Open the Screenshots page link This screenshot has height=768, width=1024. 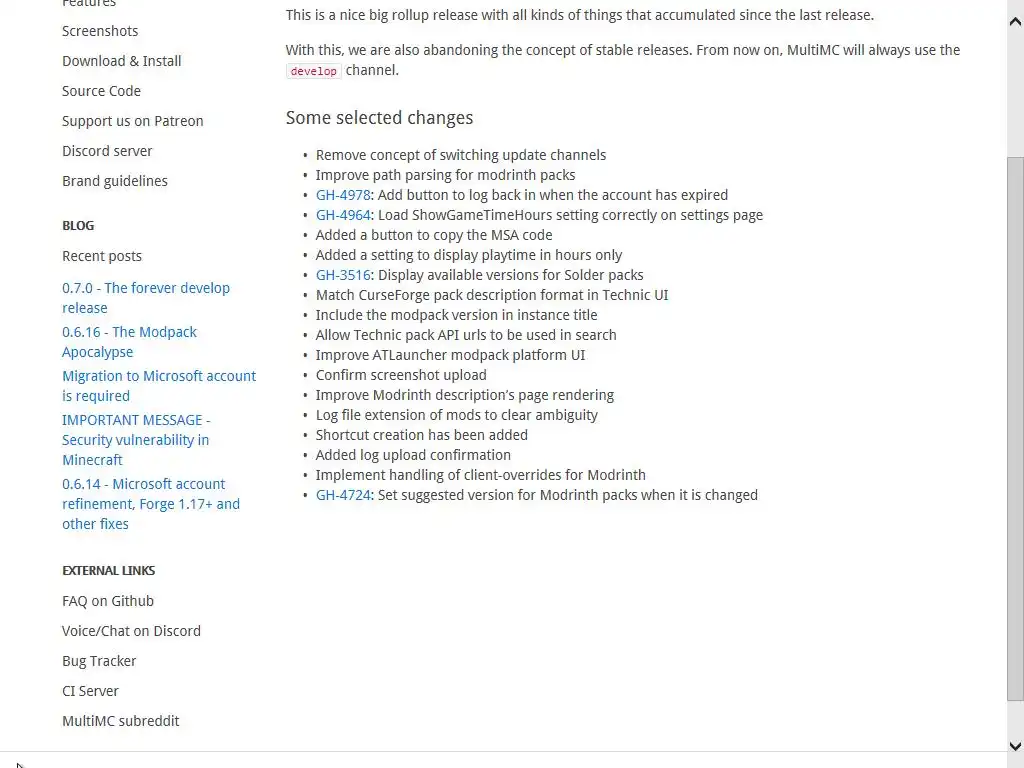(x=100, y=31)
